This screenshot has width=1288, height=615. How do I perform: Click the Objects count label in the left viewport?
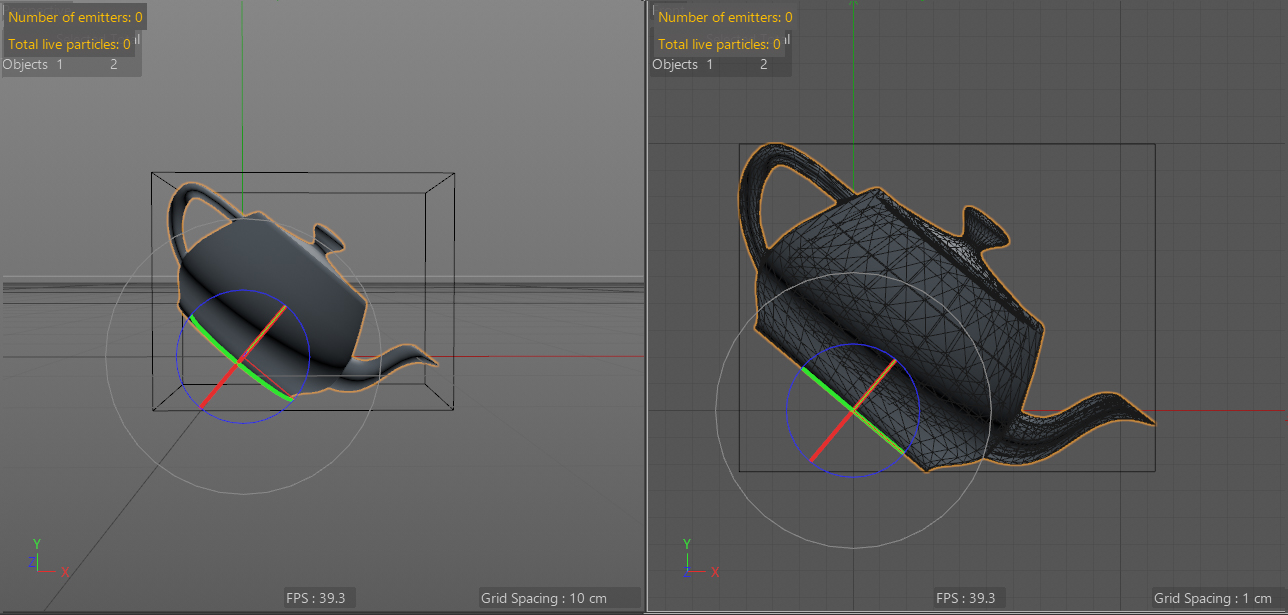60,65
